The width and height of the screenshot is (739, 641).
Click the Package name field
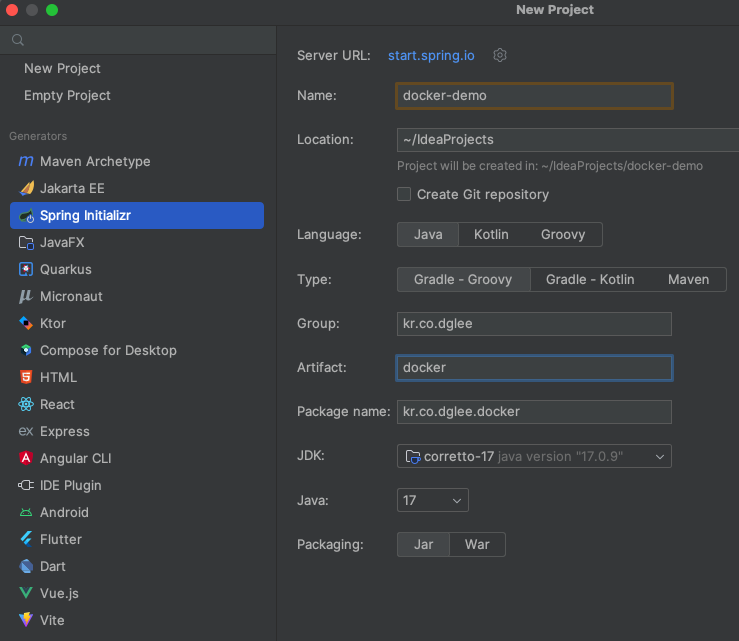click(x=534, y=412)
